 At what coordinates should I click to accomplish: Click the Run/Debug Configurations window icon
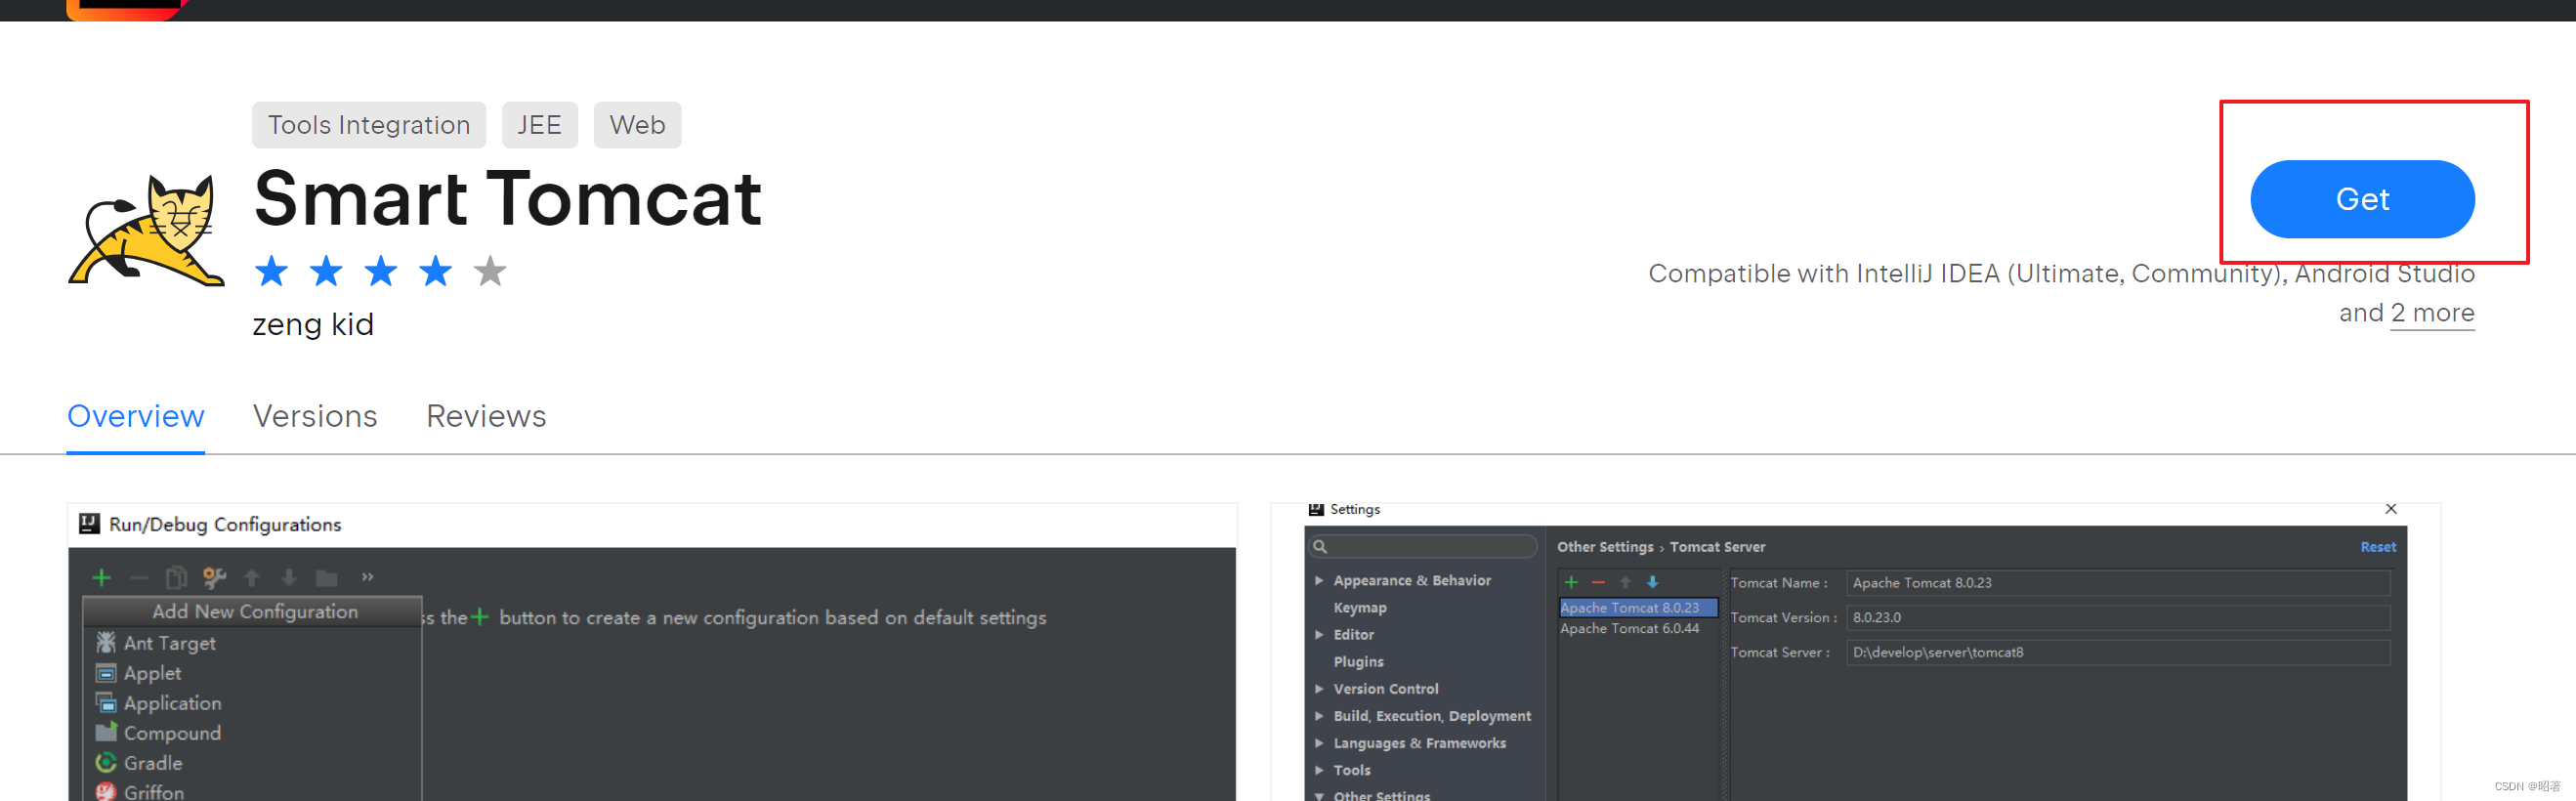(89, 523)
